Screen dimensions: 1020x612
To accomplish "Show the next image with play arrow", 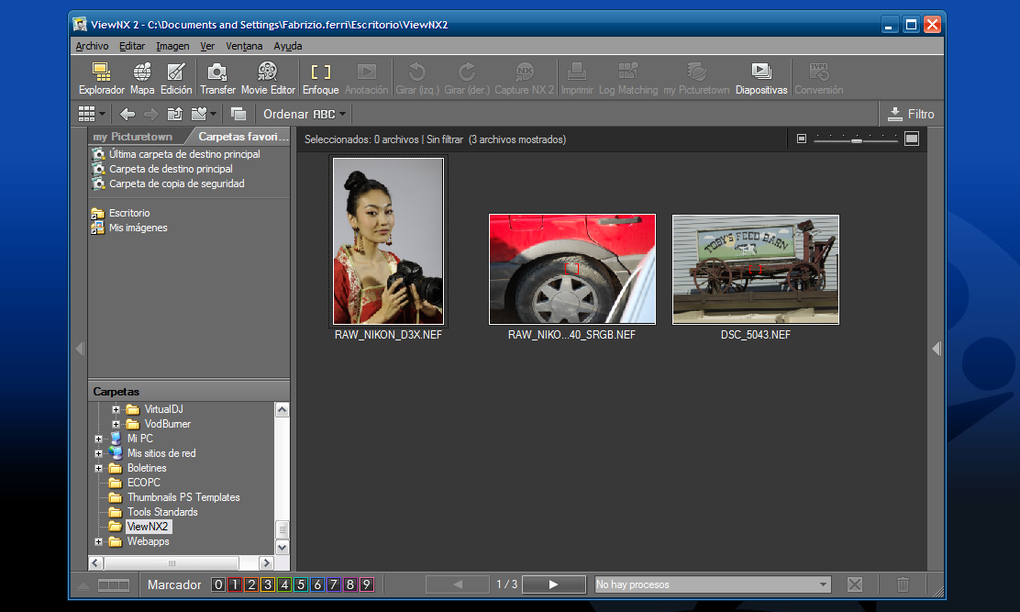I will point(554,585).
